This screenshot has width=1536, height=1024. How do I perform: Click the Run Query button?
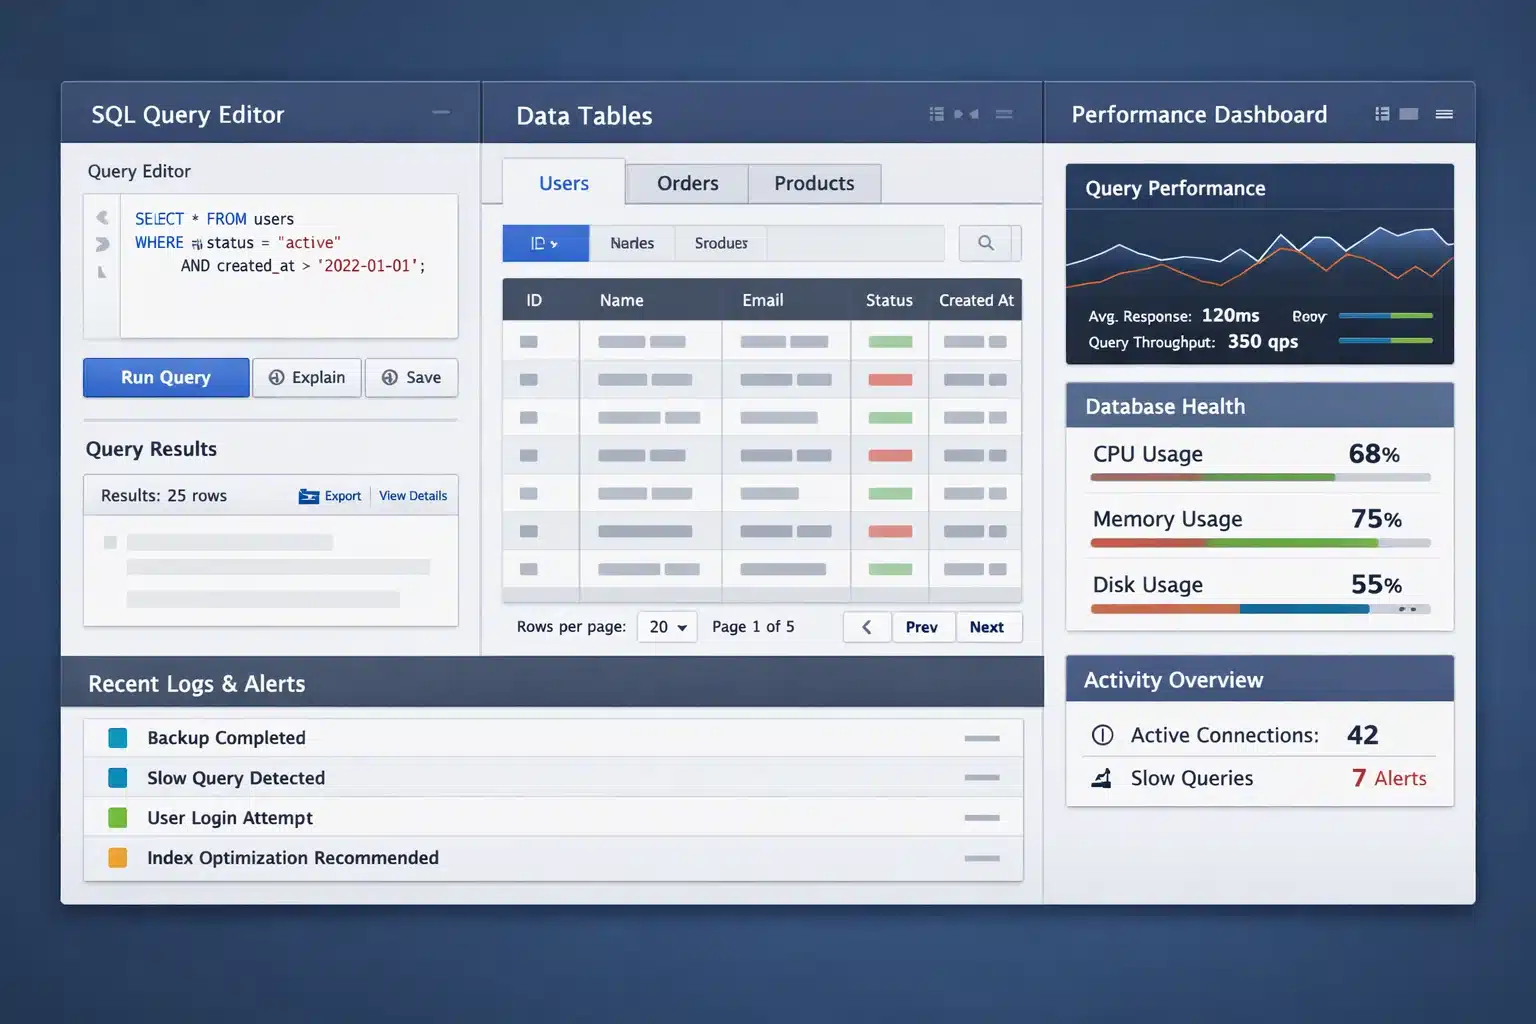(165, 377)
